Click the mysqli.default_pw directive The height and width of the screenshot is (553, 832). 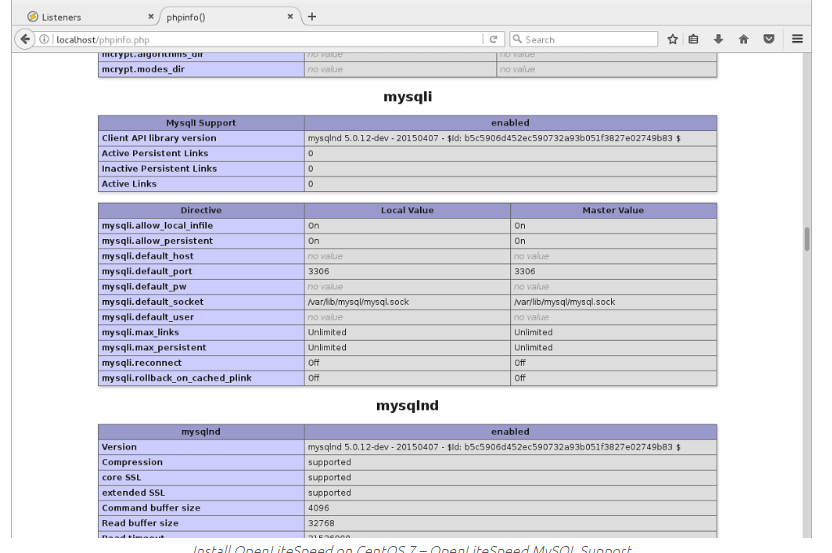201,287
